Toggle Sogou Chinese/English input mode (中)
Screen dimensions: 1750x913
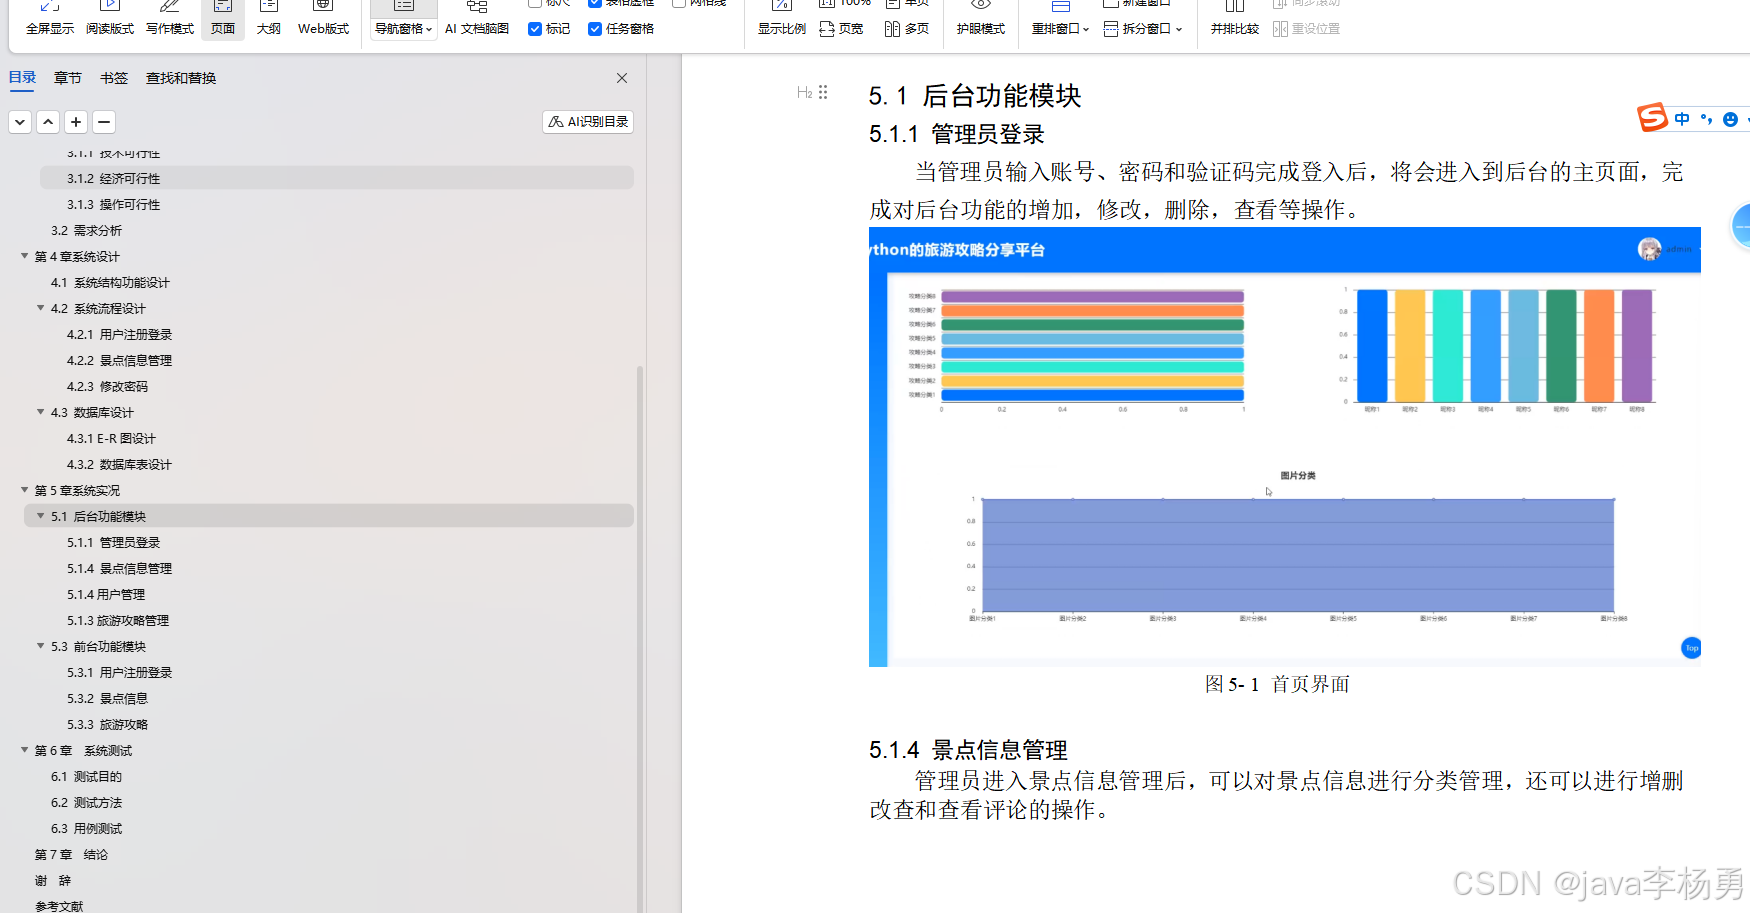pyautogui.click(x=1682, y=119)
